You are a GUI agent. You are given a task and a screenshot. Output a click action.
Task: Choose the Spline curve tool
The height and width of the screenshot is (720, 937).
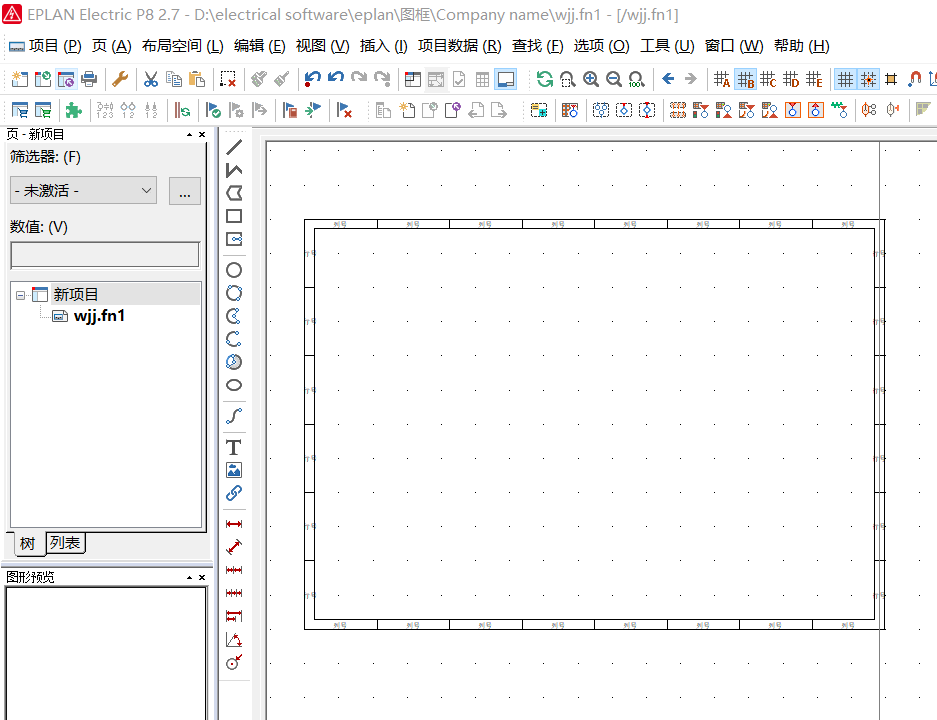click(234, 416)
